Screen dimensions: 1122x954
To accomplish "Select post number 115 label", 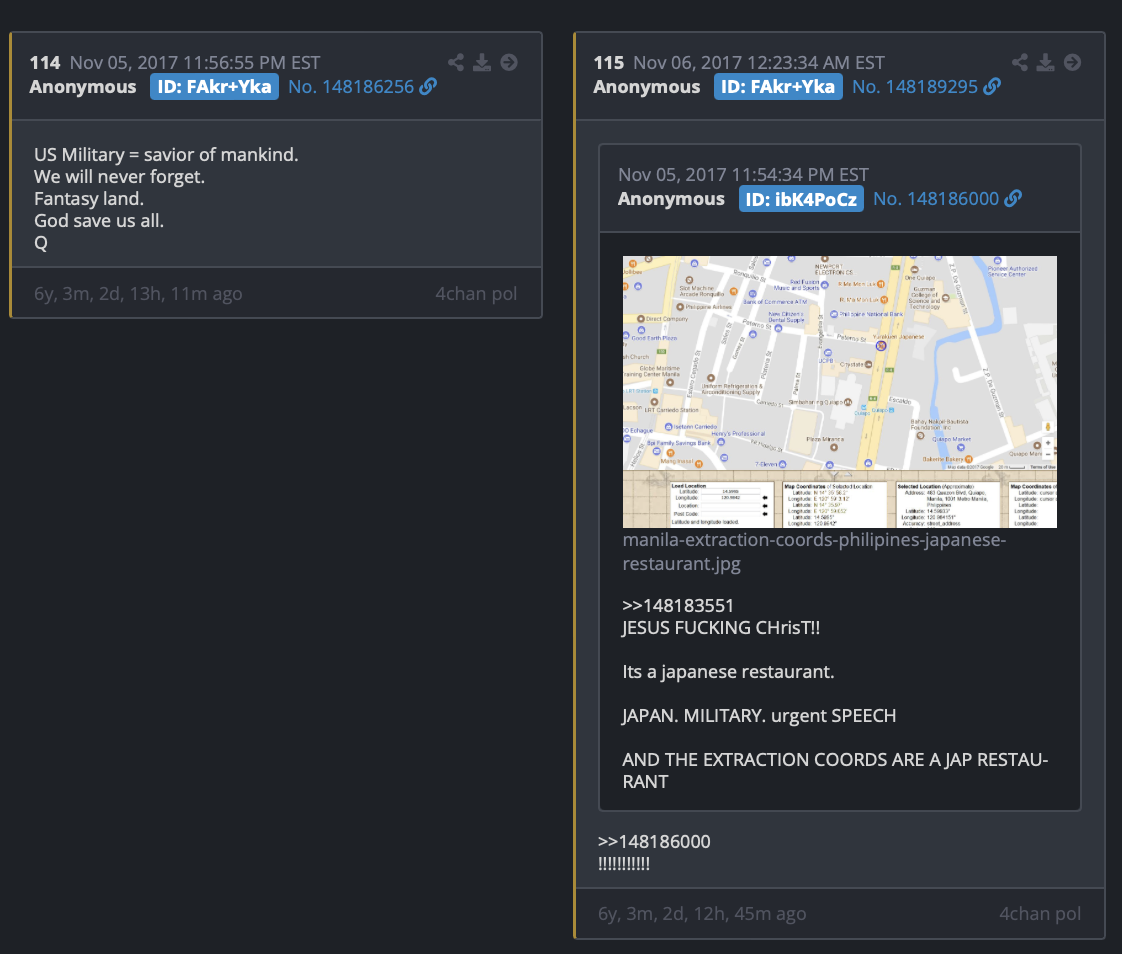I will click(x=609, y=63).
